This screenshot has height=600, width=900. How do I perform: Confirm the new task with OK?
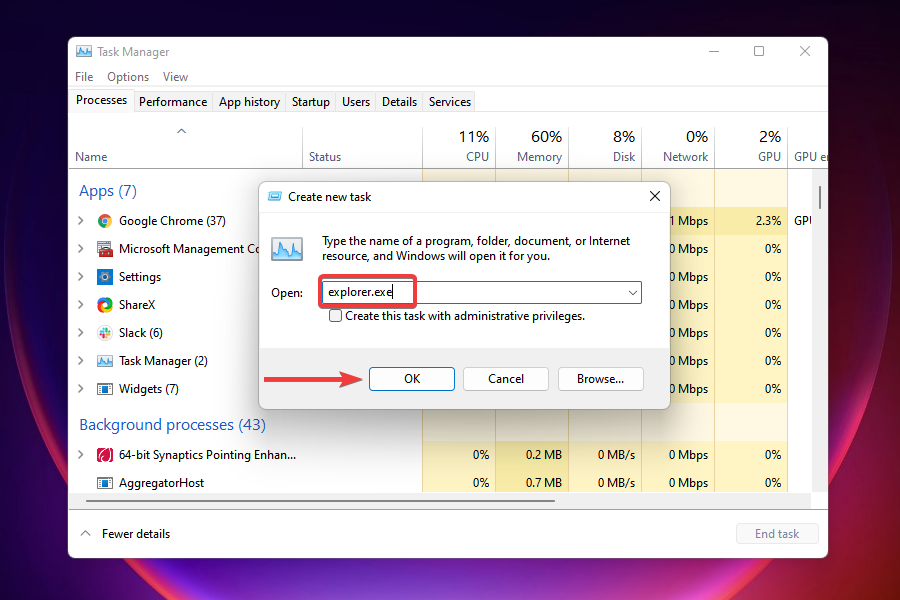[411, 379]
